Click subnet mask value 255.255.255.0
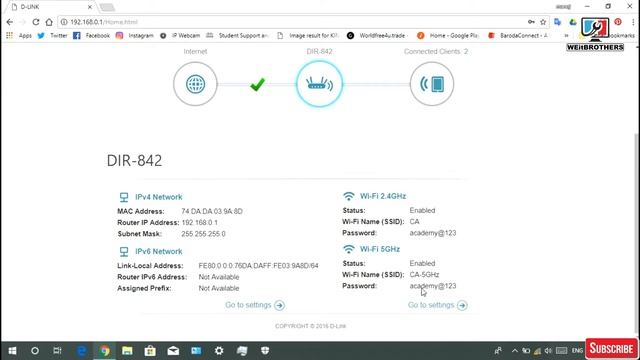640x360 pixels. 203,234
